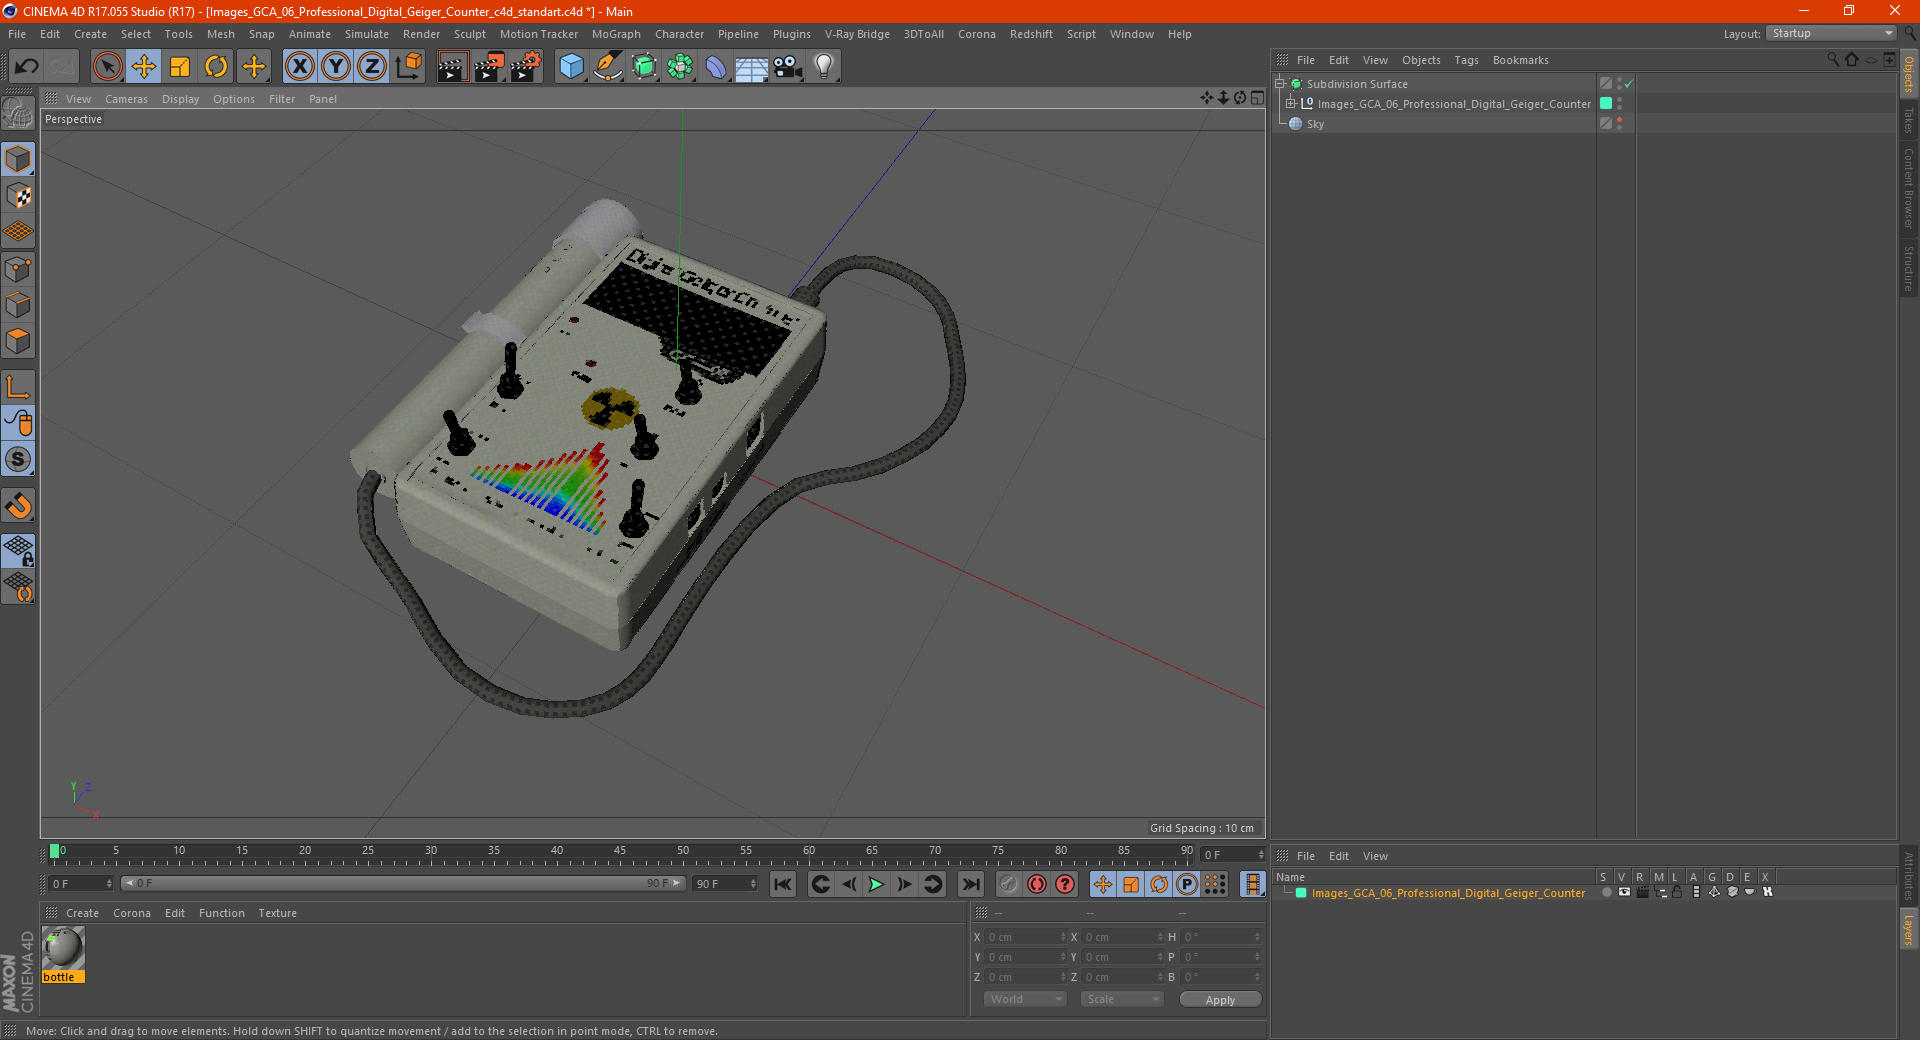The width and height of the screenshot is (1920, 1040).
Task: Open the Simulate menu
Action: (367, 34)
